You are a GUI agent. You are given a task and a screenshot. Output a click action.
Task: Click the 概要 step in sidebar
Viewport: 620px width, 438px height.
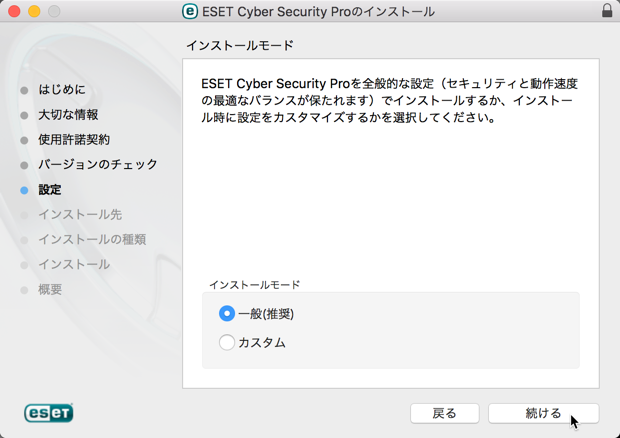(50, 289)
